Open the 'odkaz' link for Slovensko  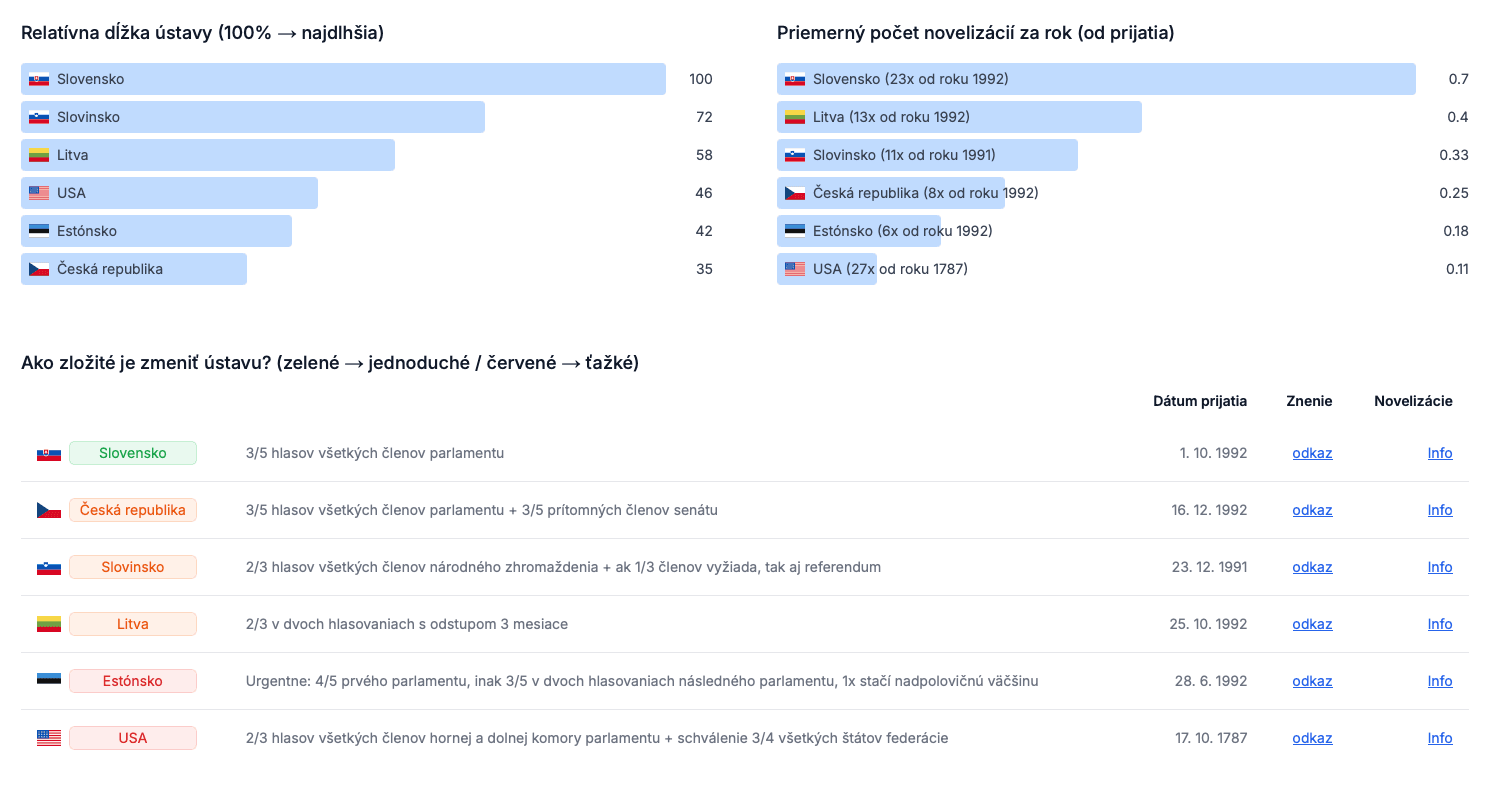pyautogui.click(x=1312, y=453)
